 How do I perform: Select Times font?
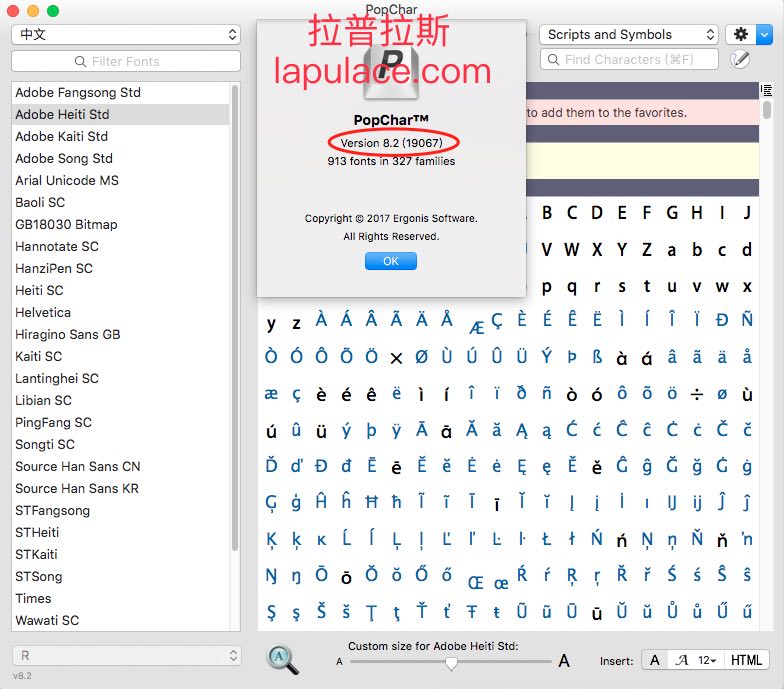point(120,598)
